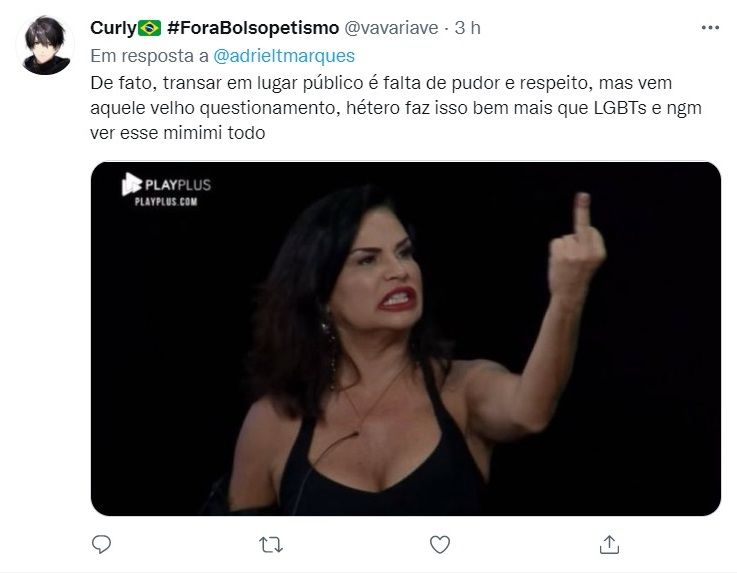The height and width of the screenshot is (573, 737).
Task: Click the tweet text body
Action: 396,108
